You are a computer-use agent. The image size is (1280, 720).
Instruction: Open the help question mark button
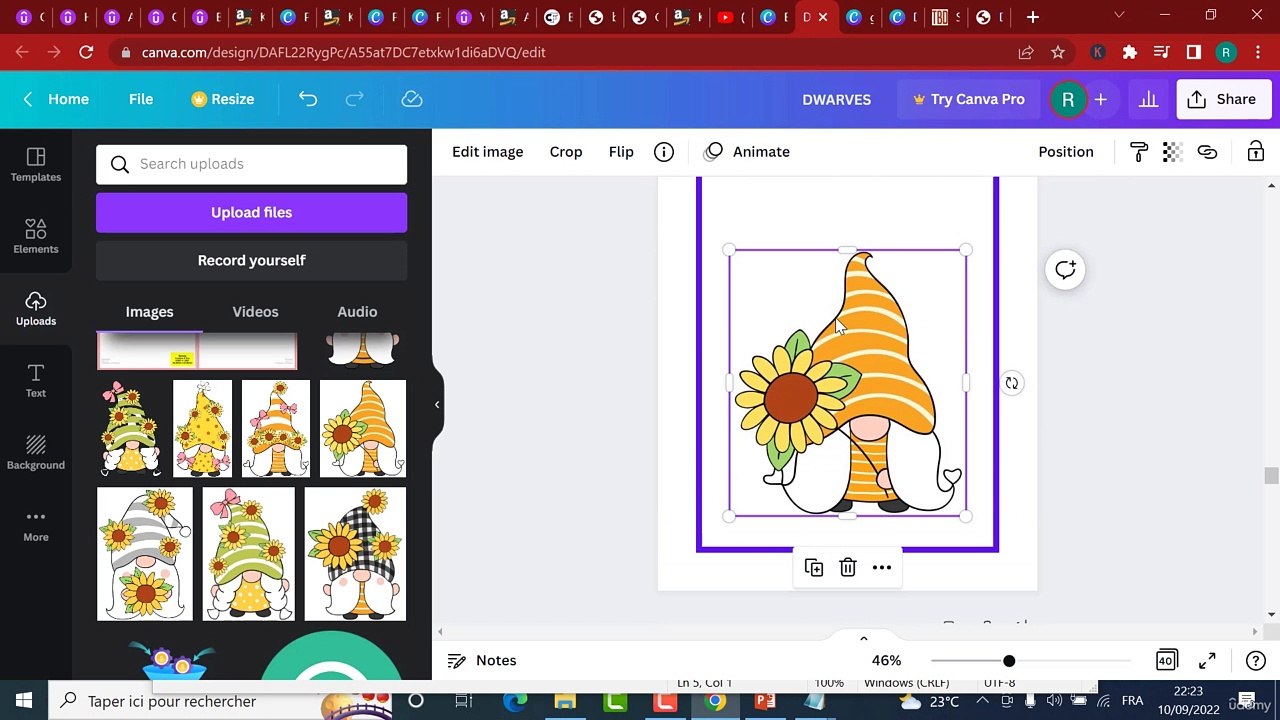[x=1256, y=661]
